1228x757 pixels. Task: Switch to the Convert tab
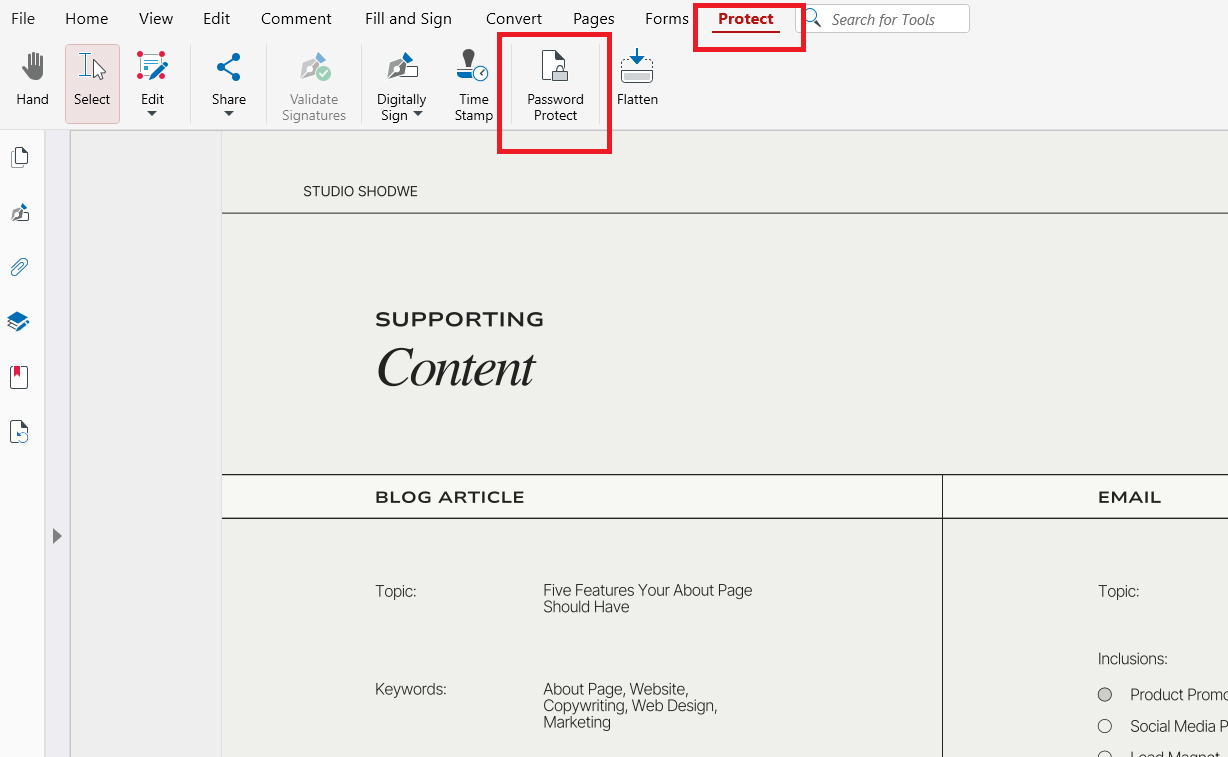(x=514, y=19)
